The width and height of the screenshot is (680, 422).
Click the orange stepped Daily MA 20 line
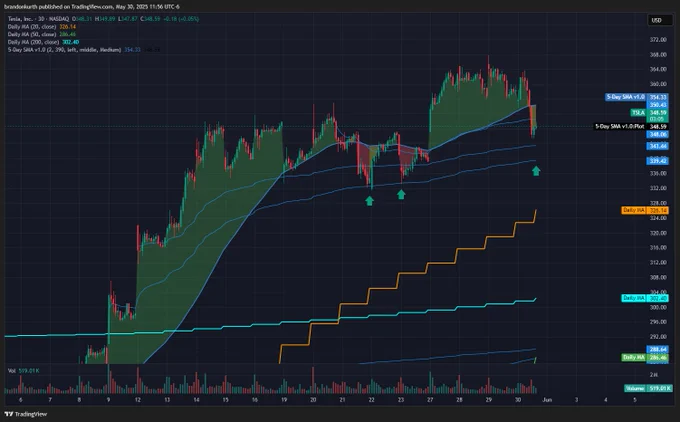413,273
